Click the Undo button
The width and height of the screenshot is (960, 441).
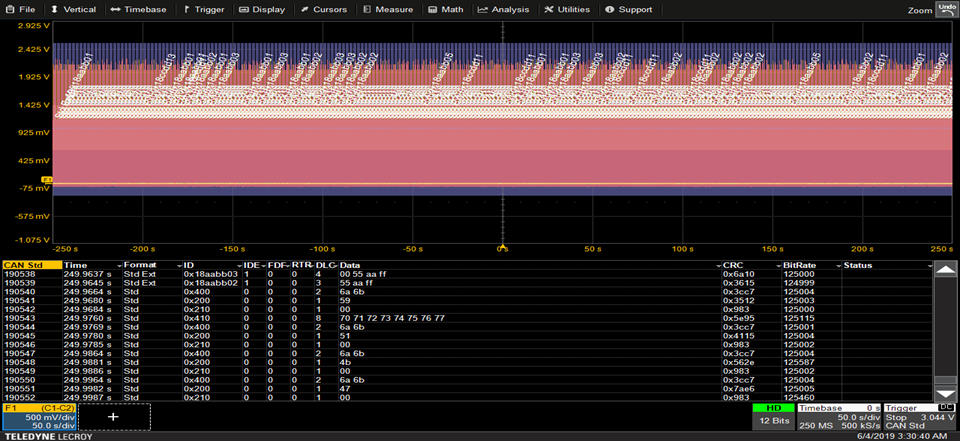coord(945,9)
